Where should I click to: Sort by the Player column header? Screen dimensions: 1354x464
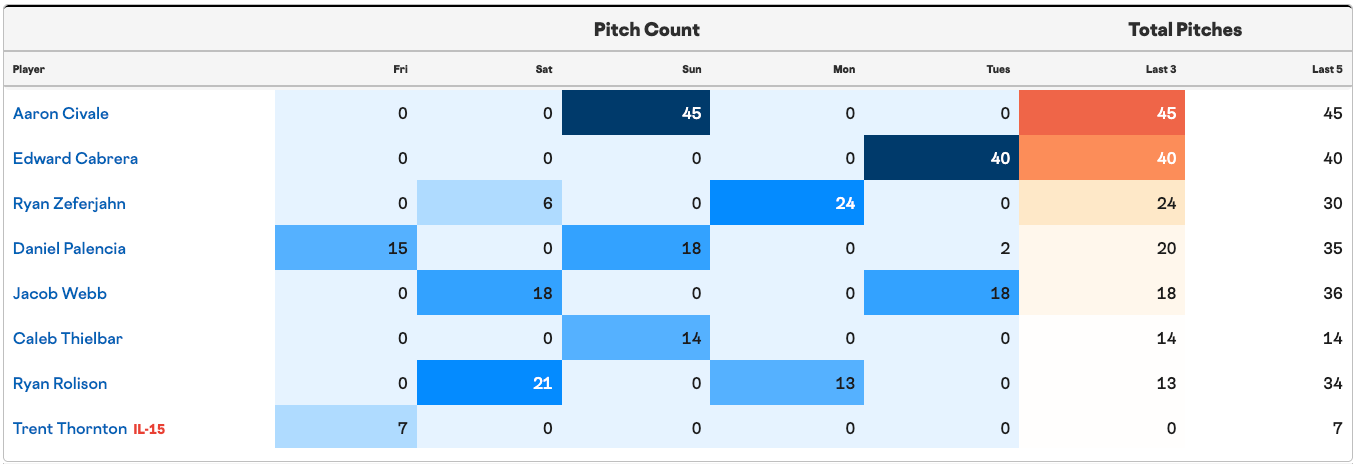(x=29, y=69)
